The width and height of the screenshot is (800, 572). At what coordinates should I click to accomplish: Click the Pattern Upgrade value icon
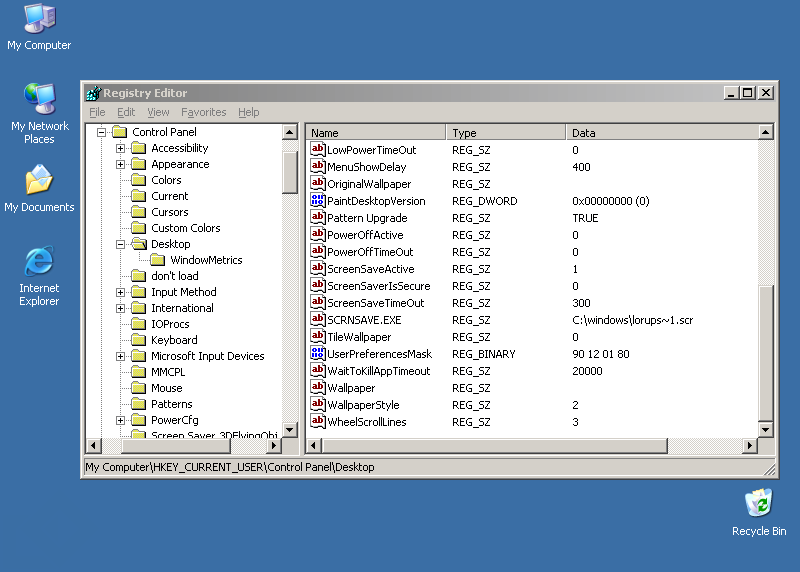[317, 217]
